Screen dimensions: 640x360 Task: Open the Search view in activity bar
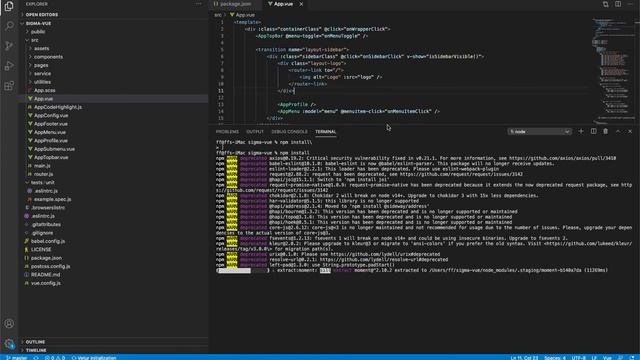coord(9,26)
